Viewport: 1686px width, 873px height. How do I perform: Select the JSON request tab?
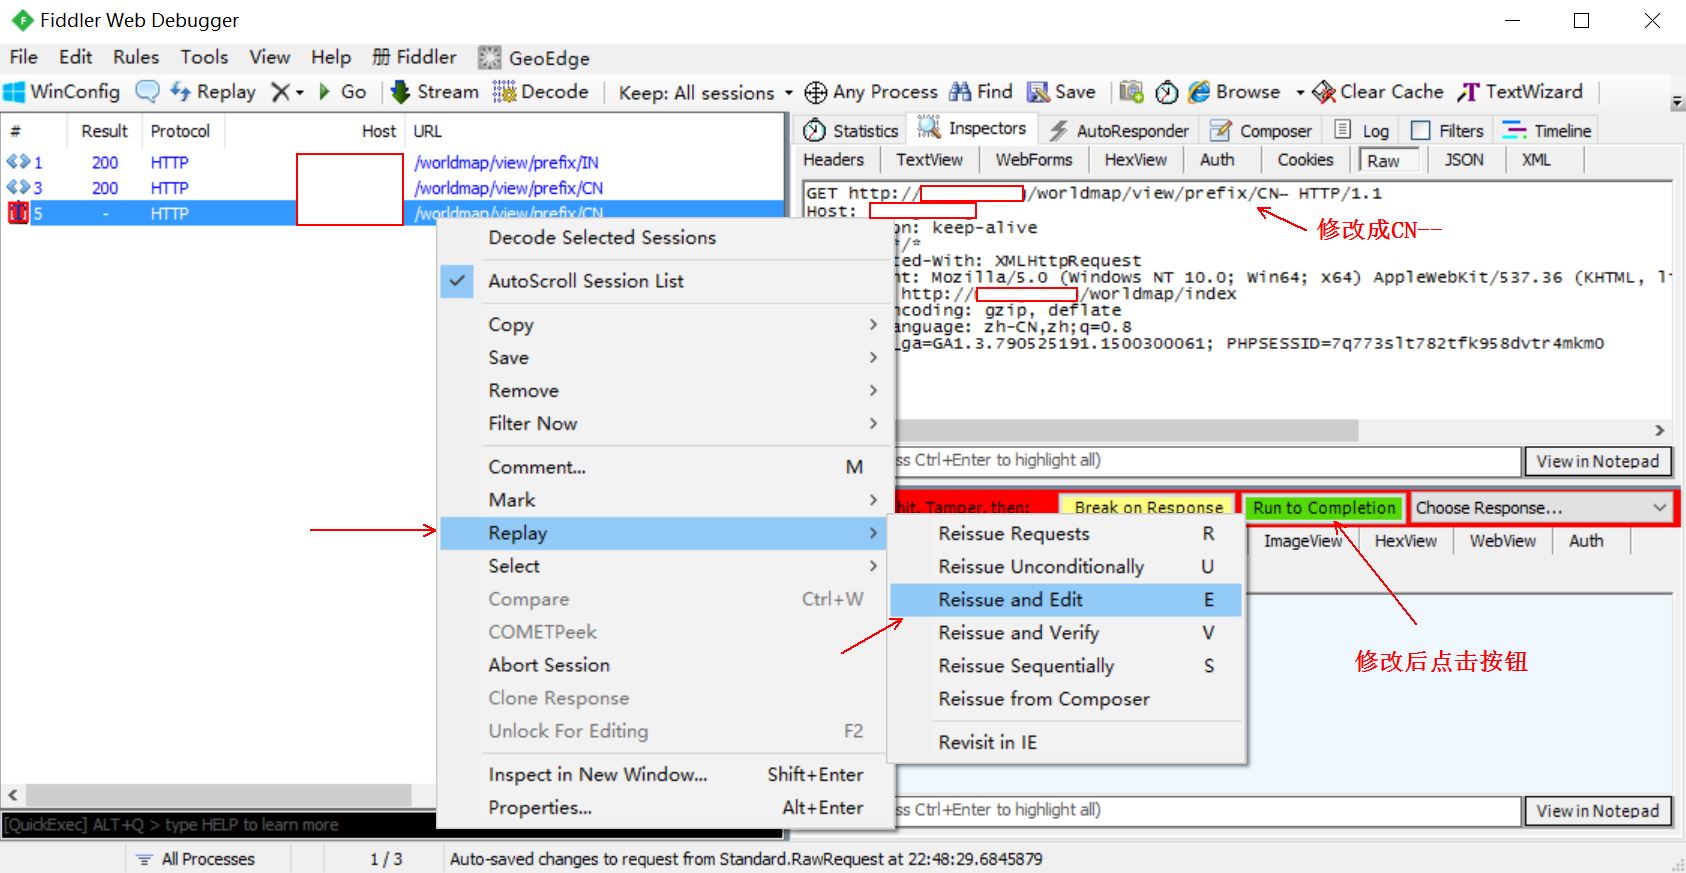pos(1464,160)
